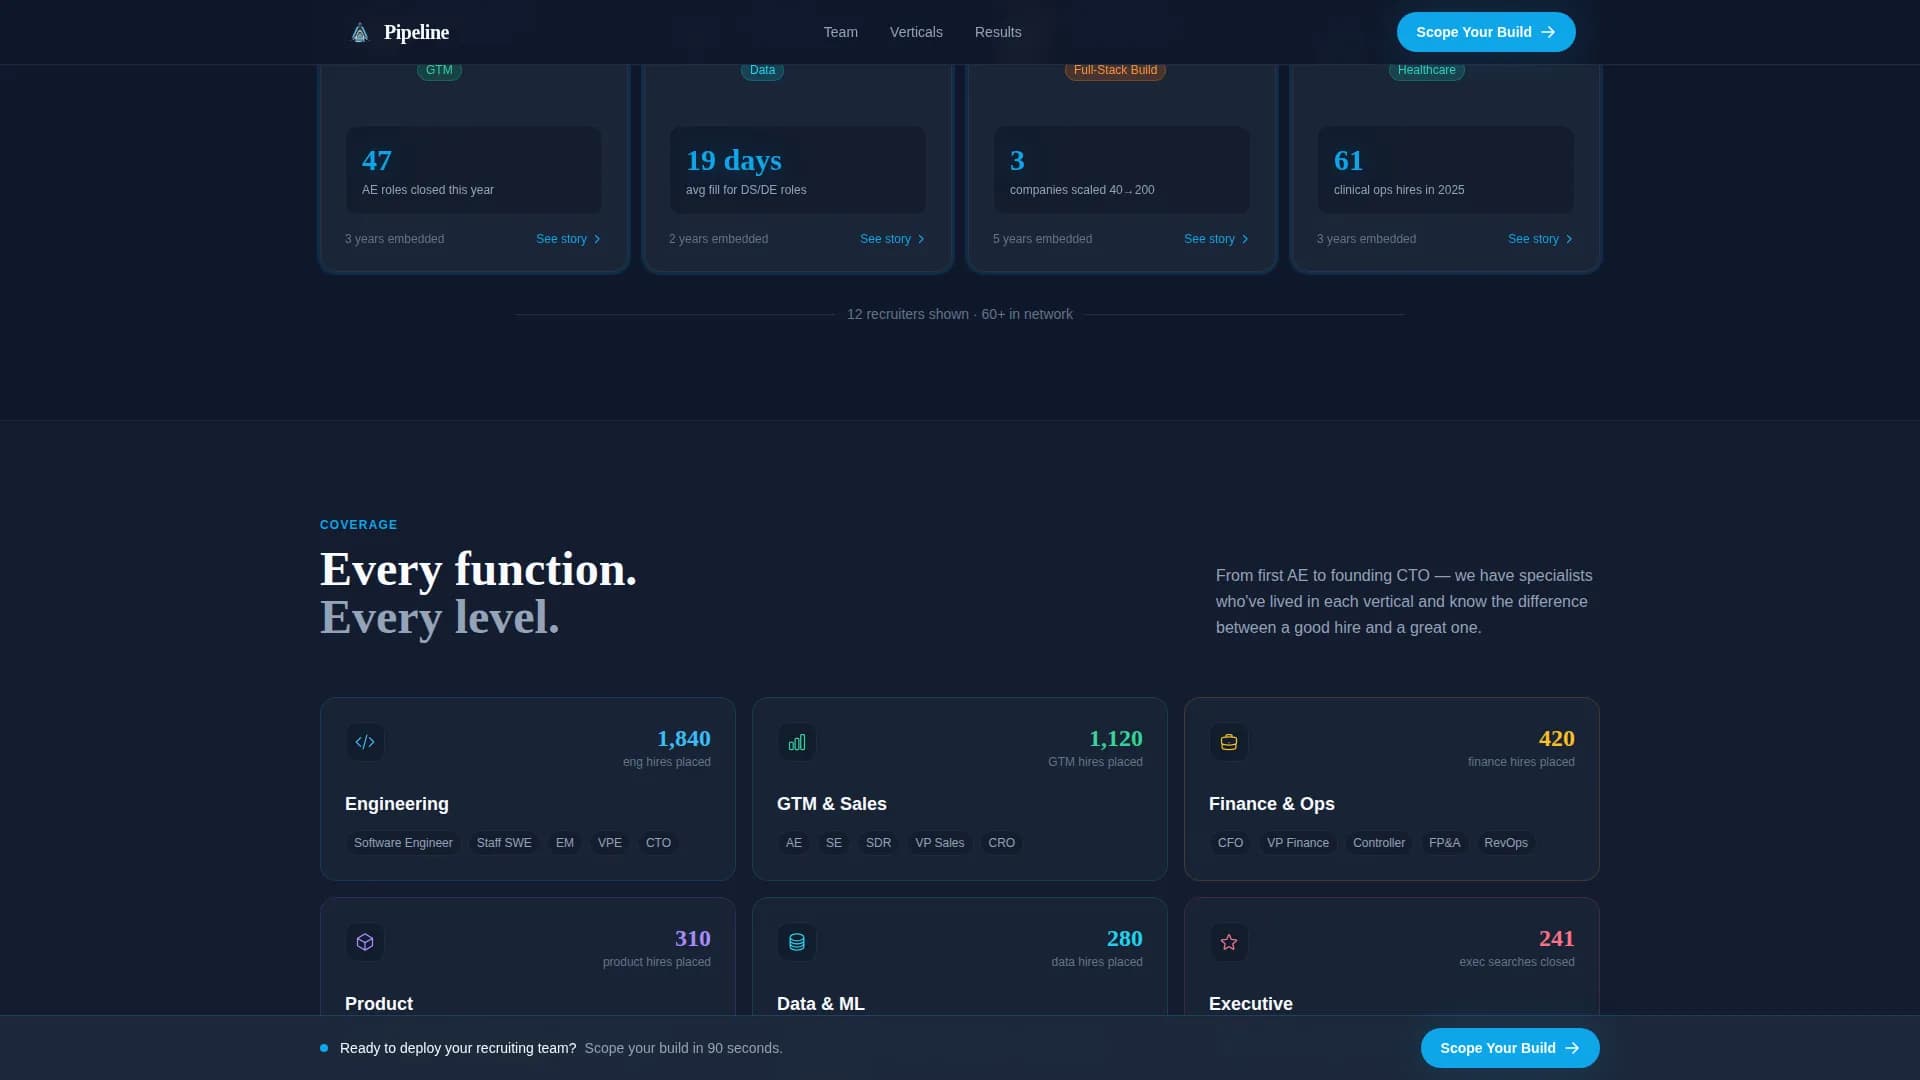1920x1080 pixels.
Task: Click the Data & ML database icon
Action: click(x=797, y=942)
